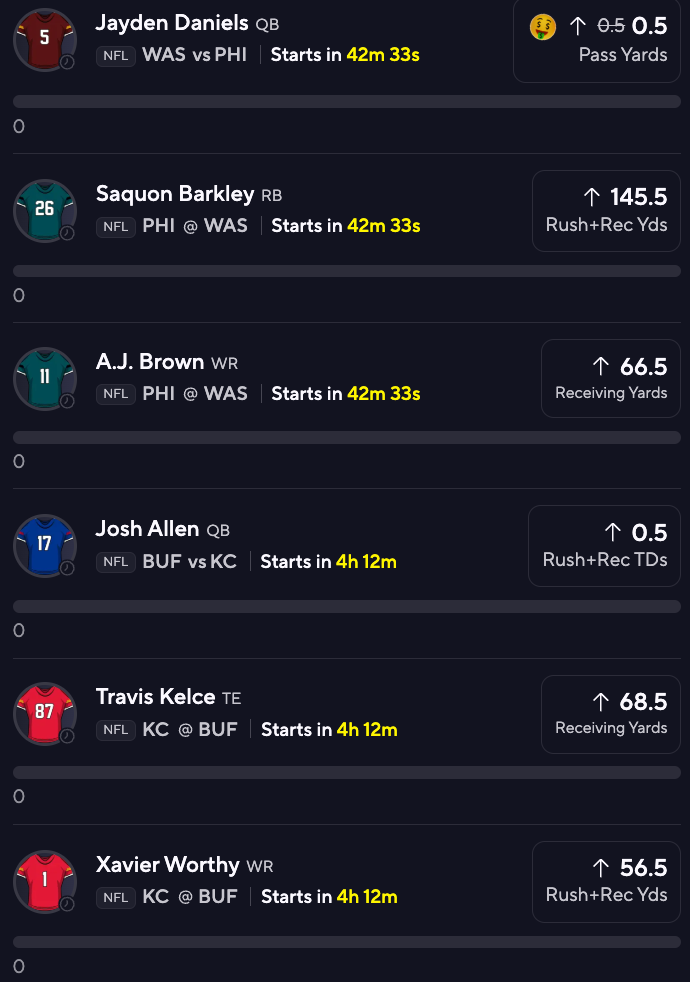The height and width of the screenshot is (982, 690).
Task: Click Jayden Daniels' progress bar
Action: (x=347, y=102)
